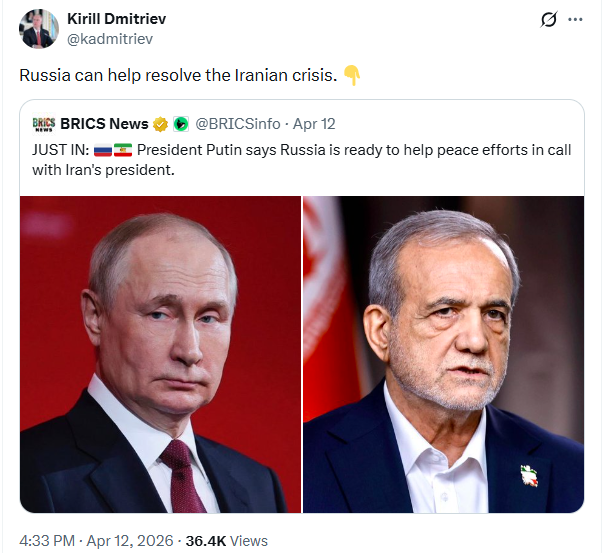Open the @BRICSinfo handle

click(x=236, y=124)
